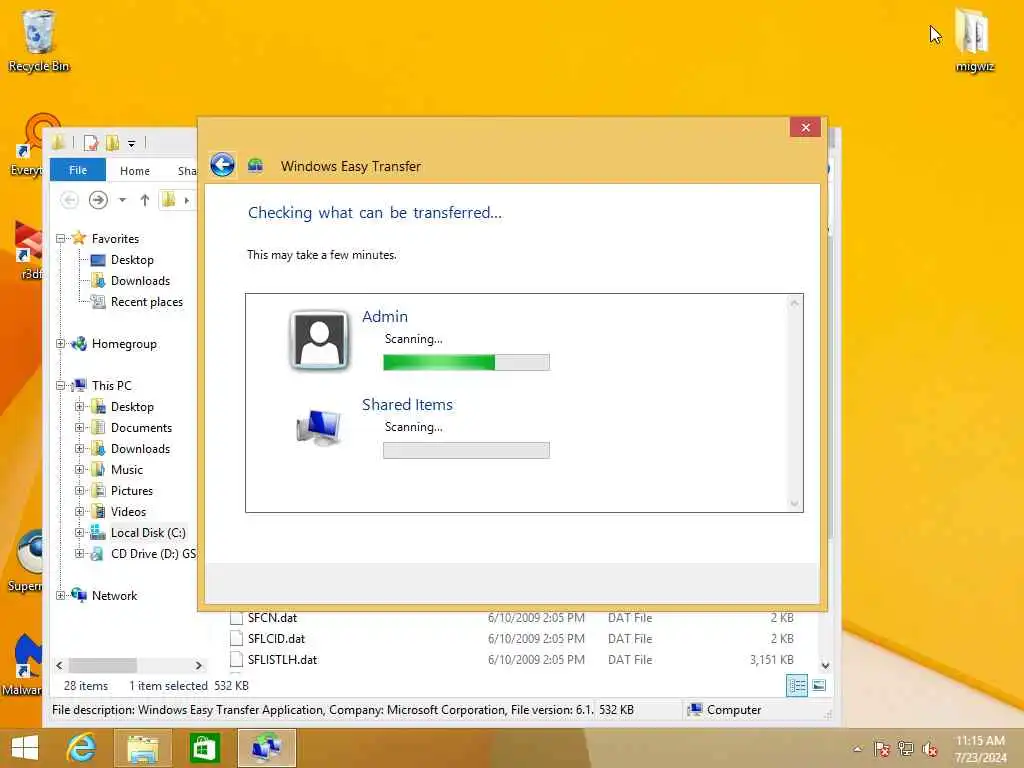This screenshot has width=1024, height=768.
Task: Click Shared Items scanning progress bar
Action: [x=466, y=451]
